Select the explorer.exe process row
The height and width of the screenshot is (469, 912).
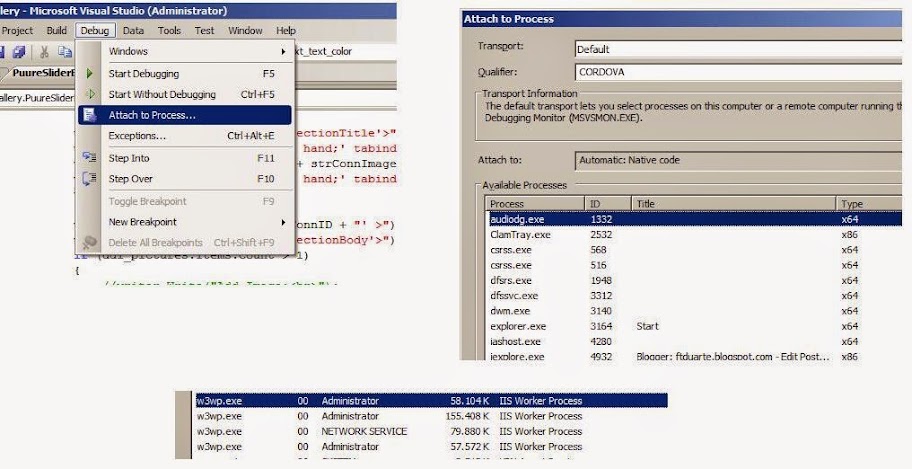694,326
